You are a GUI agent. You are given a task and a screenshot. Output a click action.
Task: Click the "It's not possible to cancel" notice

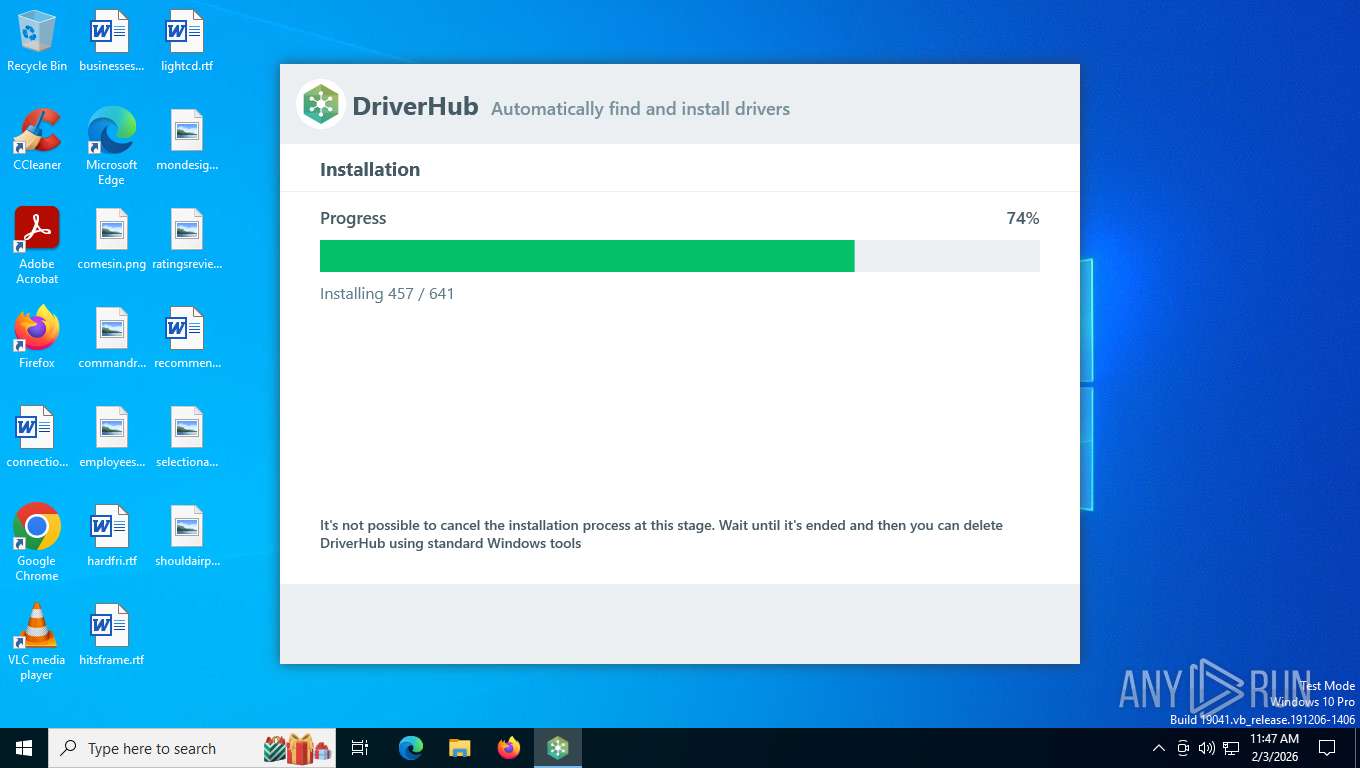pos(661,534)
